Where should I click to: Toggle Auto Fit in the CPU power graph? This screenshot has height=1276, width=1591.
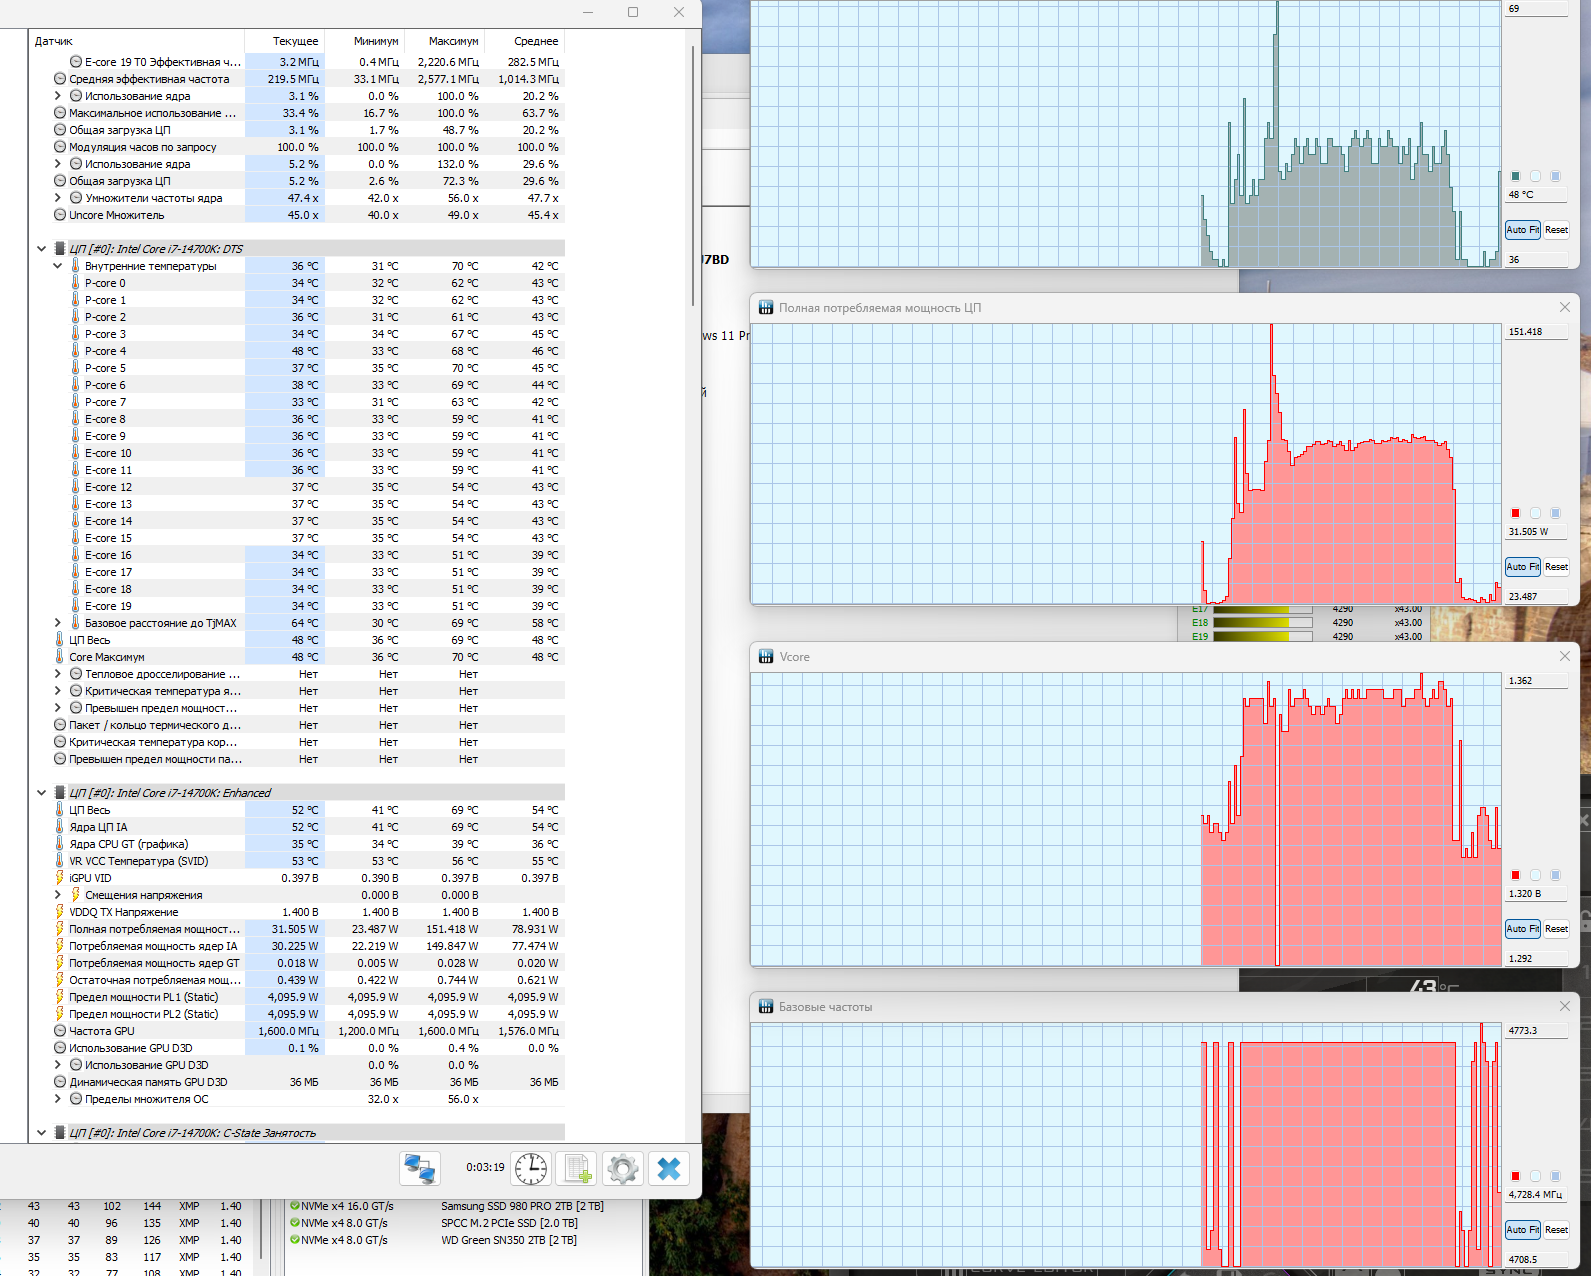[x=1522, y=567]
